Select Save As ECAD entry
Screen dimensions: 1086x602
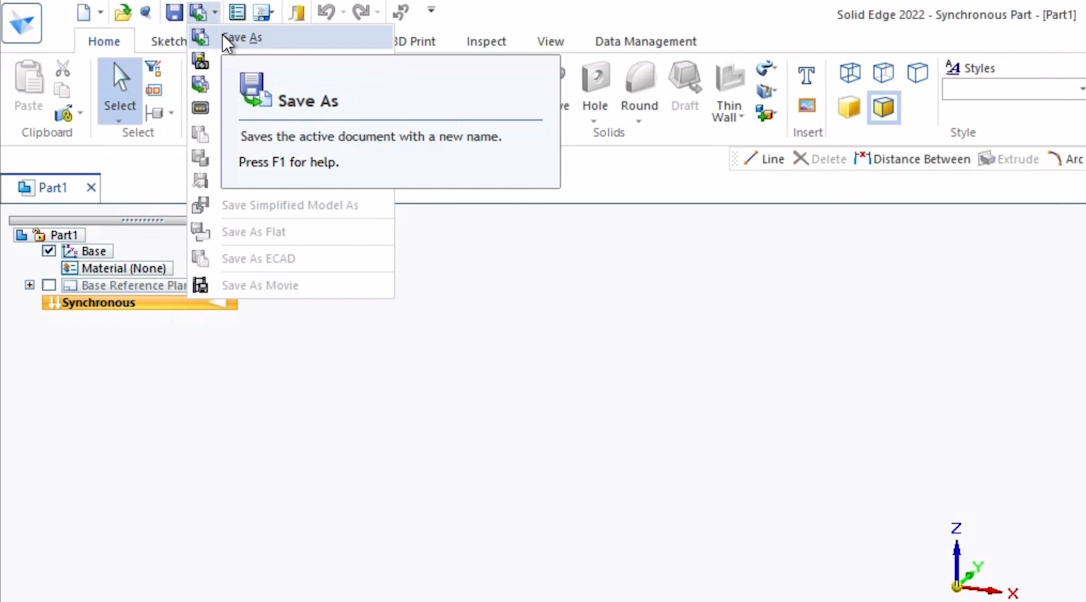pyautogui.click(x=291, y=258)
